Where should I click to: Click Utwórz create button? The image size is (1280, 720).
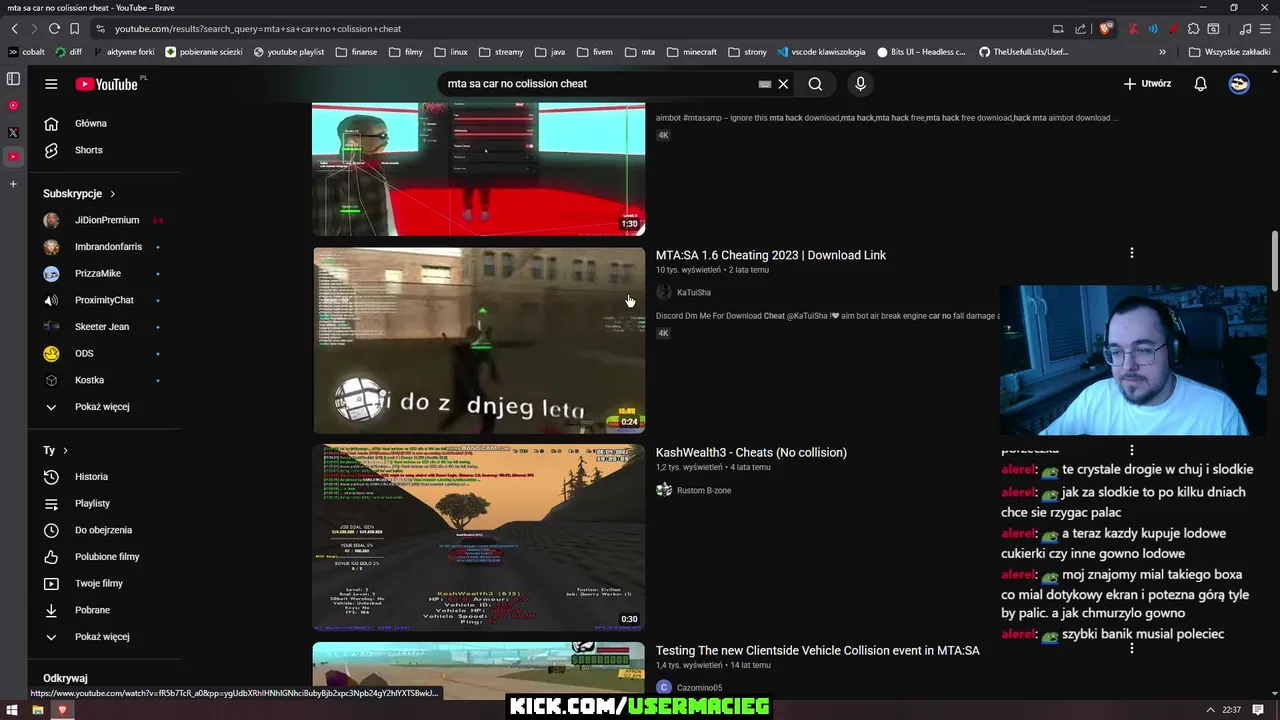1147,84
